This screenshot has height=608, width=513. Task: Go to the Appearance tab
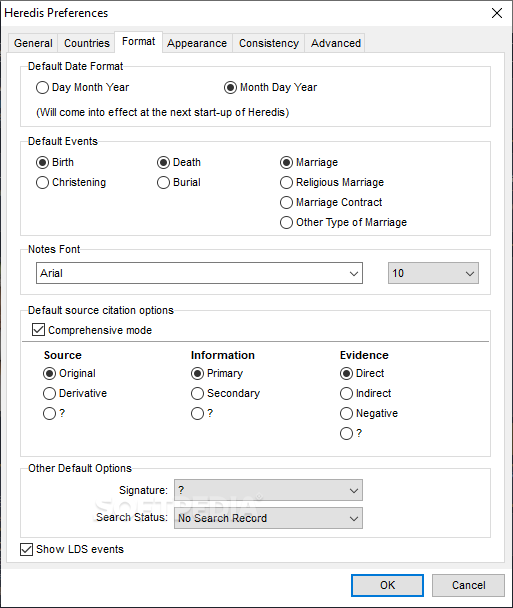coord(197,43)
